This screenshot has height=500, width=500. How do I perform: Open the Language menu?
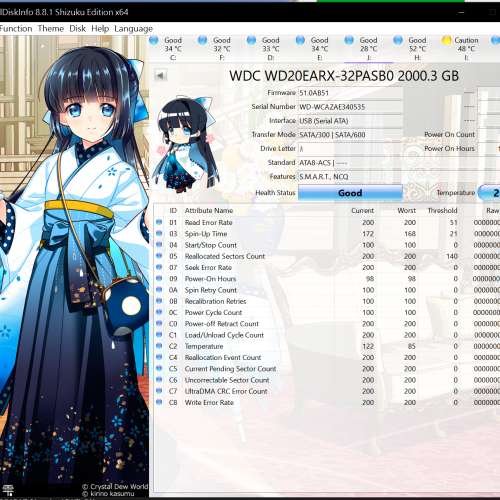click(x=133, y=29)
